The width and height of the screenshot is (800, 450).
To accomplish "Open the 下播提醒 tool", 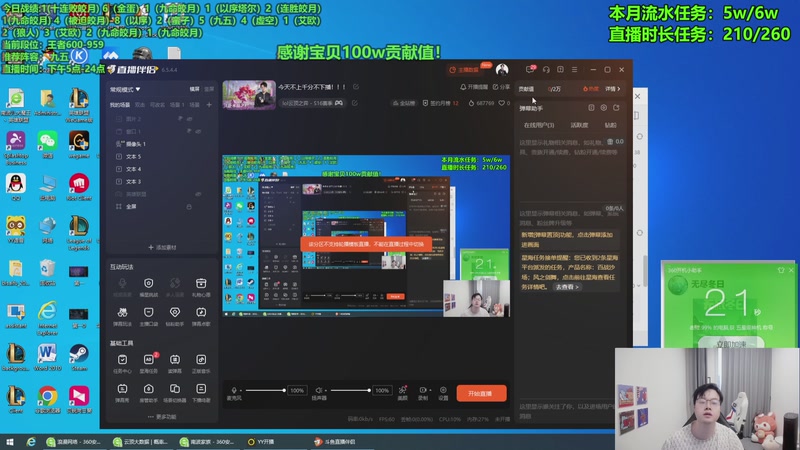I will [201, 392].
